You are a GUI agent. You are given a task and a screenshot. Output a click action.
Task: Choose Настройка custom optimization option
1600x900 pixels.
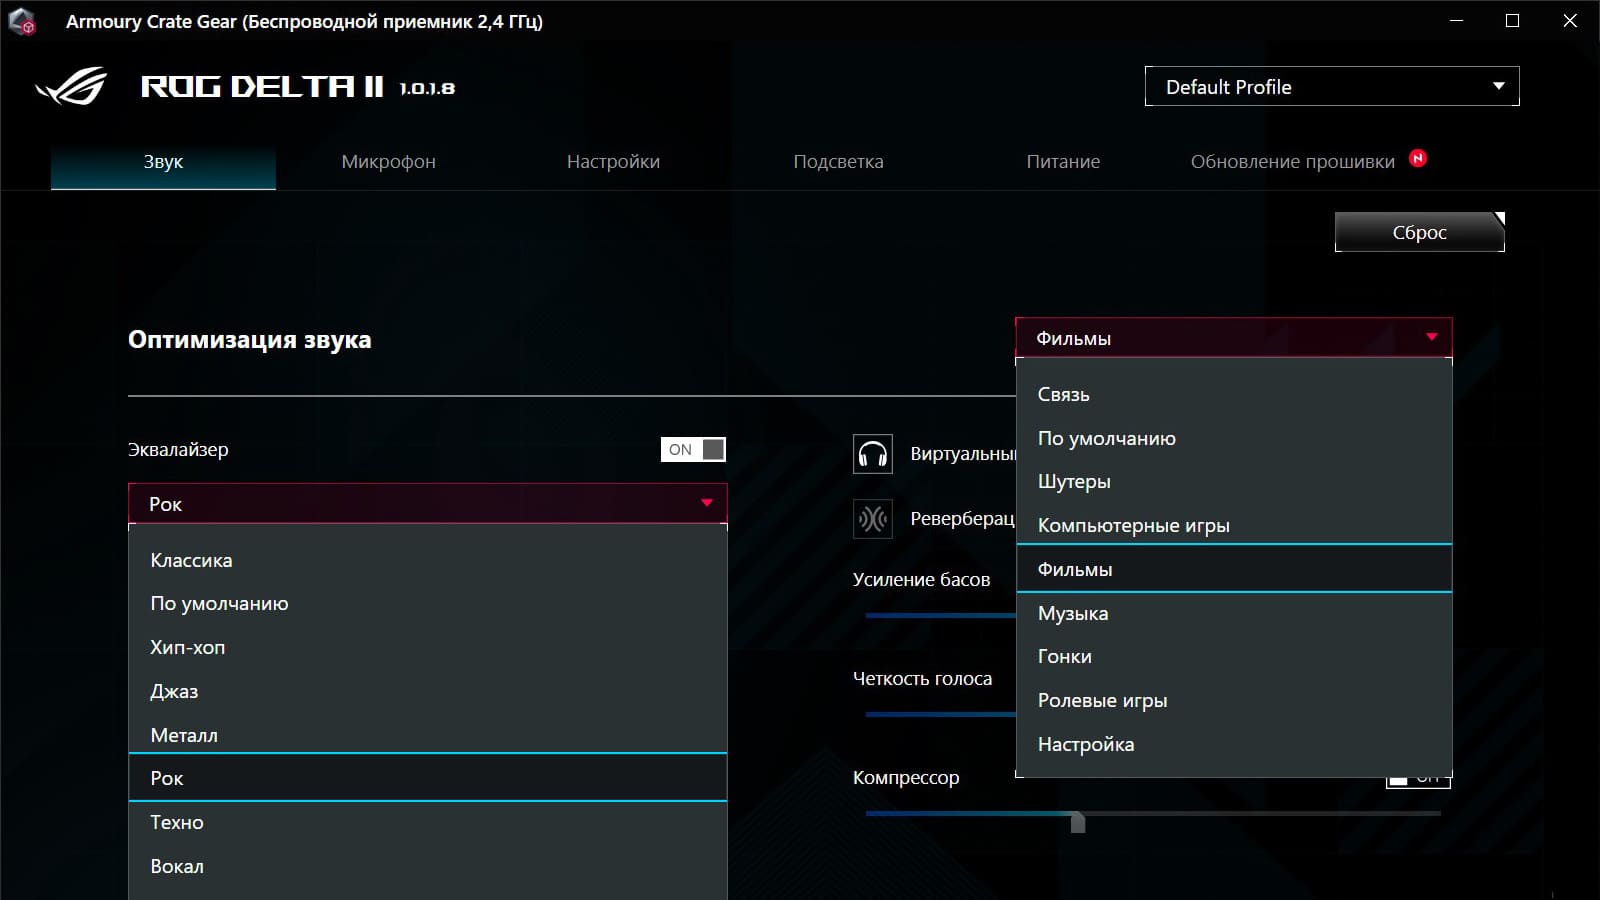(1234, 744)
